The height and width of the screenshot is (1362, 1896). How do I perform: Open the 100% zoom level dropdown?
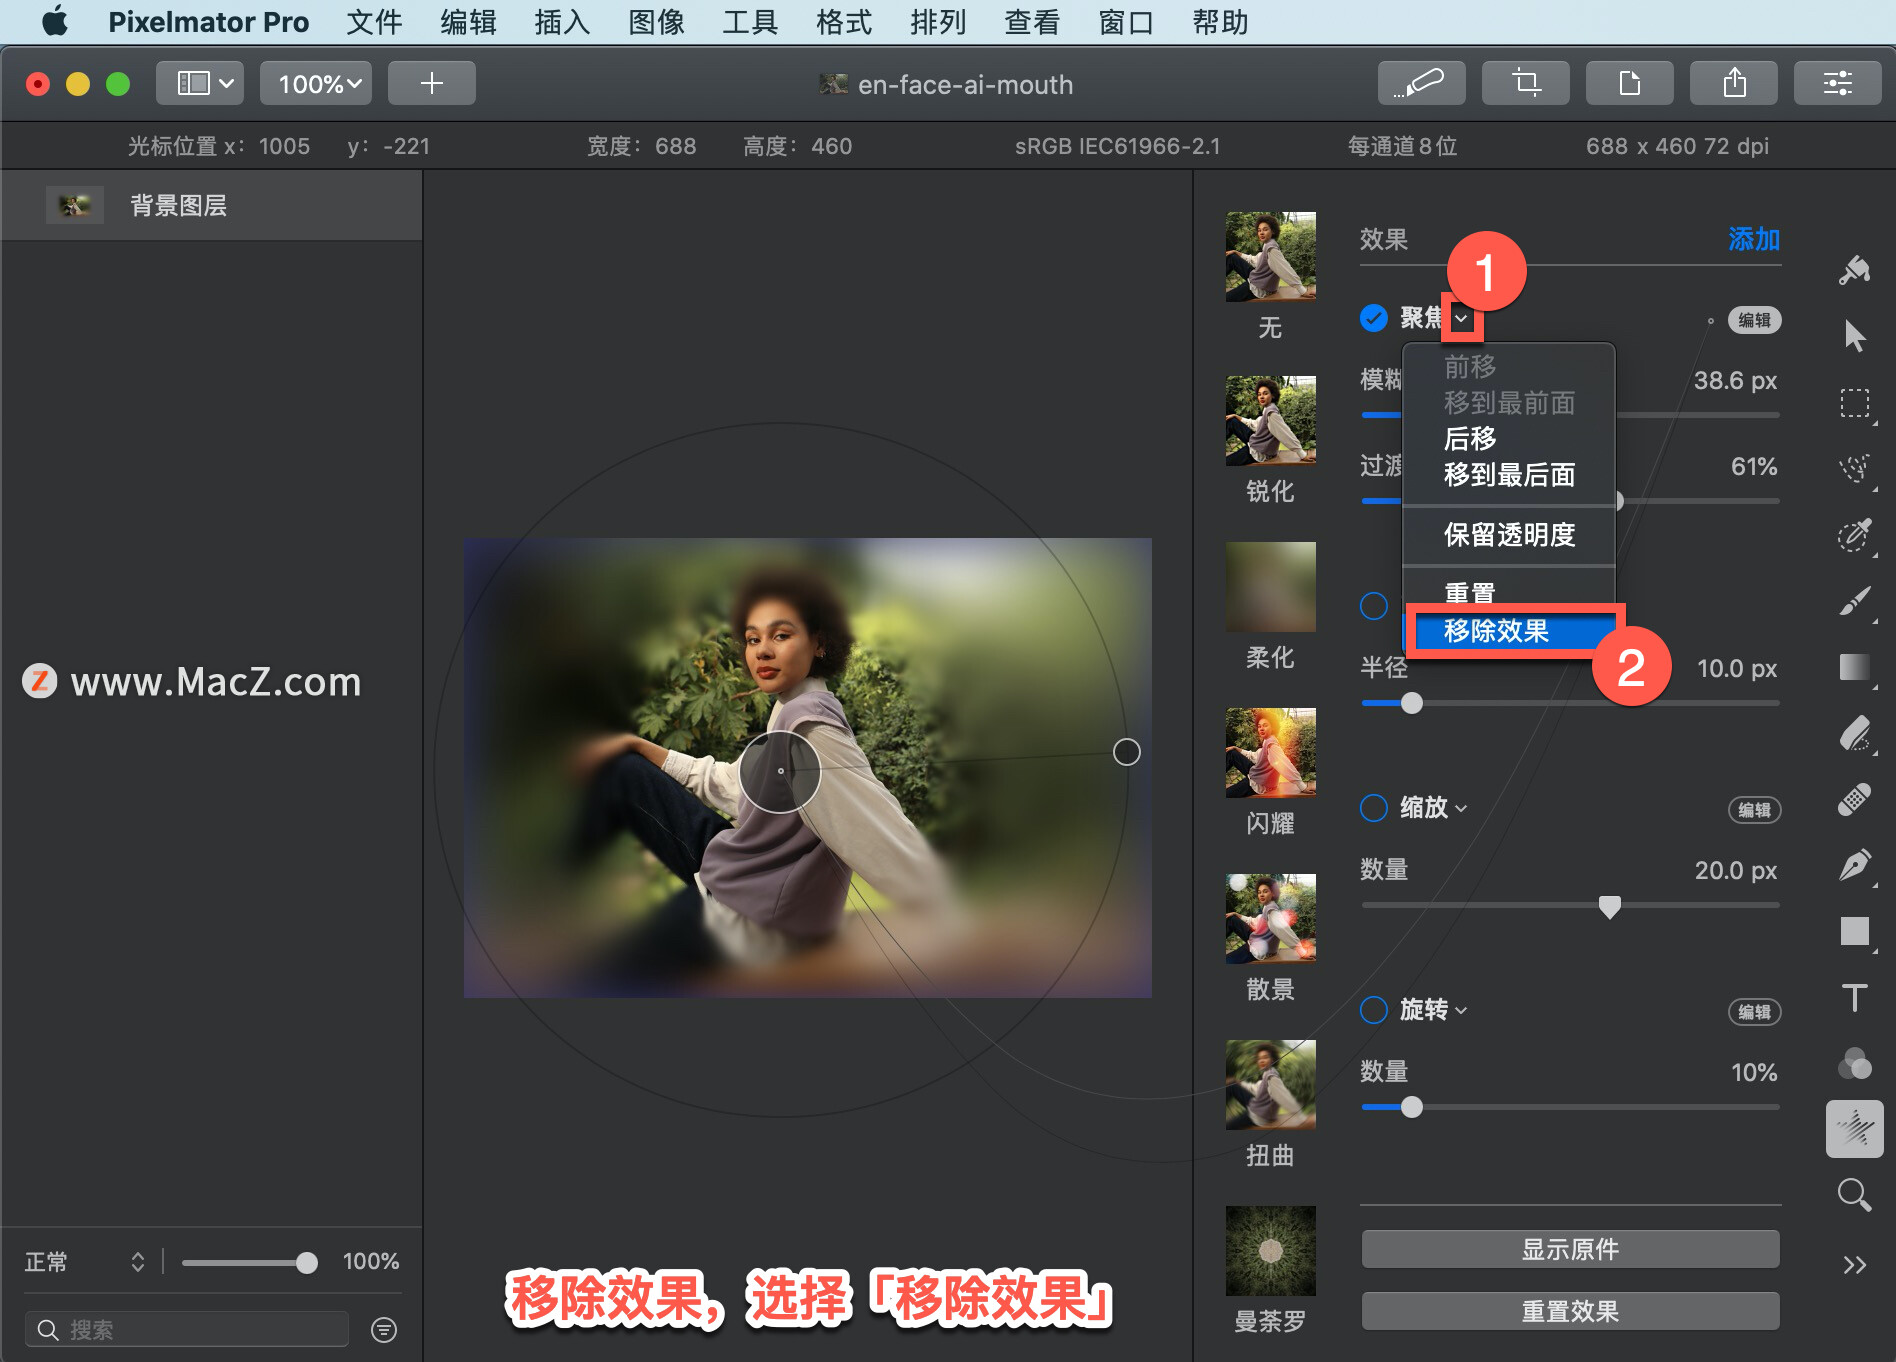[316, 83]
